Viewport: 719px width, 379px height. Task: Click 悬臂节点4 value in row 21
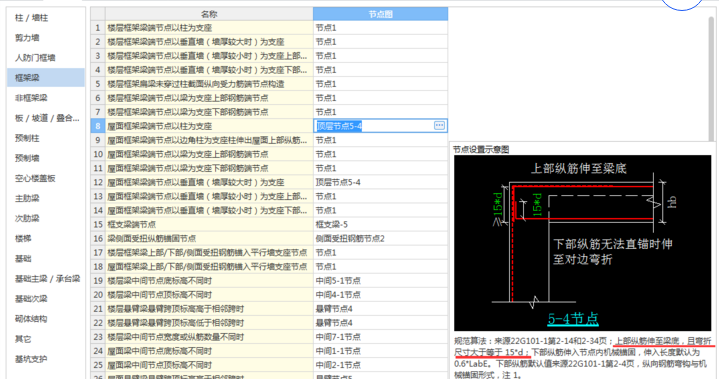pos(381,309)
